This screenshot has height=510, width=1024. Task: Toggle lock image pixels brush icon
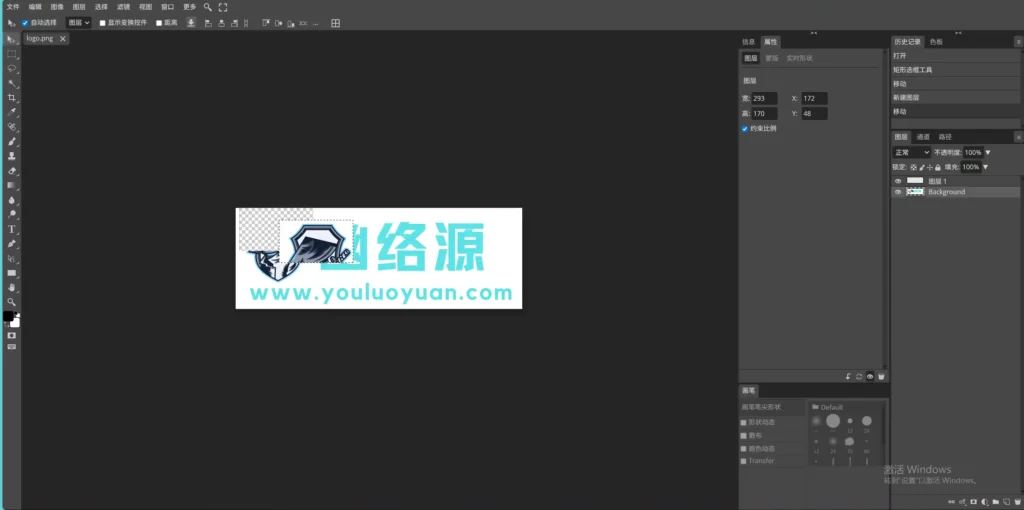[921, 168]
